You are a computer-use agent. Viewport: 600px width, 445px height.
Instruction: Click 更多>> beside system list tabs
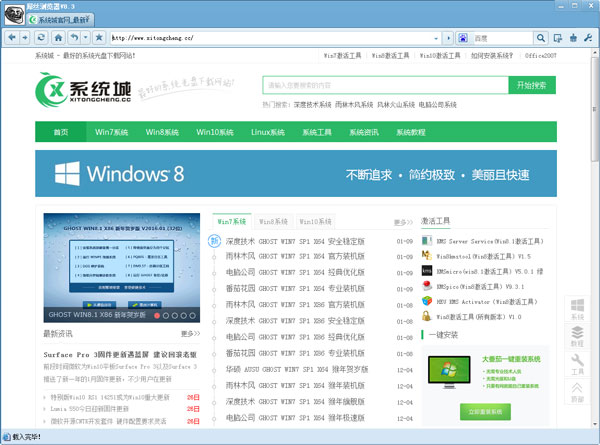coord(403,222)
